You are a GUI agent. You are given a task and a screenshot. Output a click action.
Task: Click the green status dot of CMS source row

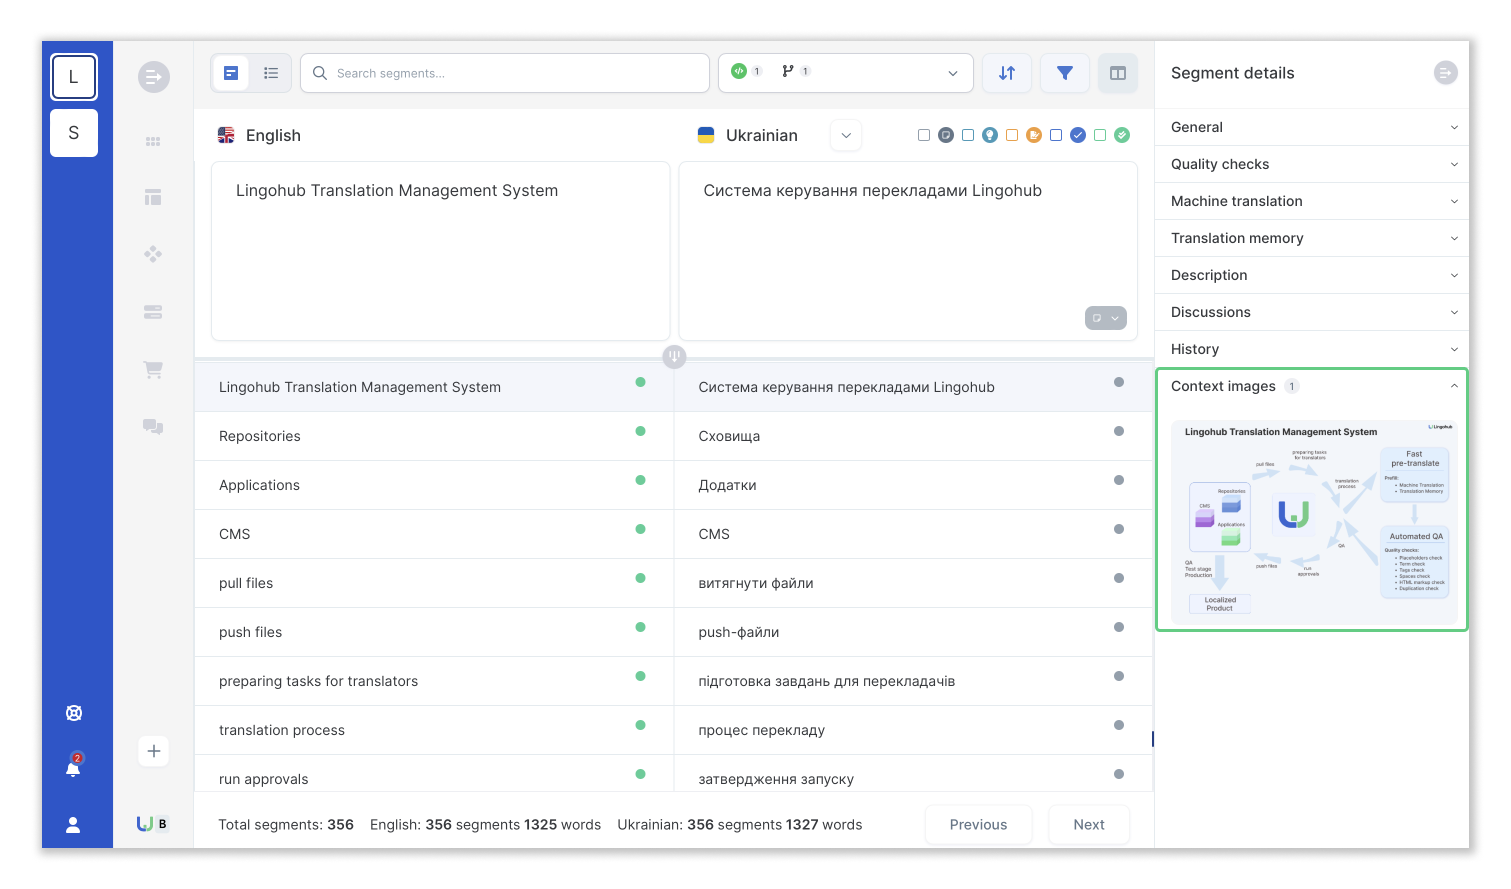pyautogui.click(x=640, y=529)
